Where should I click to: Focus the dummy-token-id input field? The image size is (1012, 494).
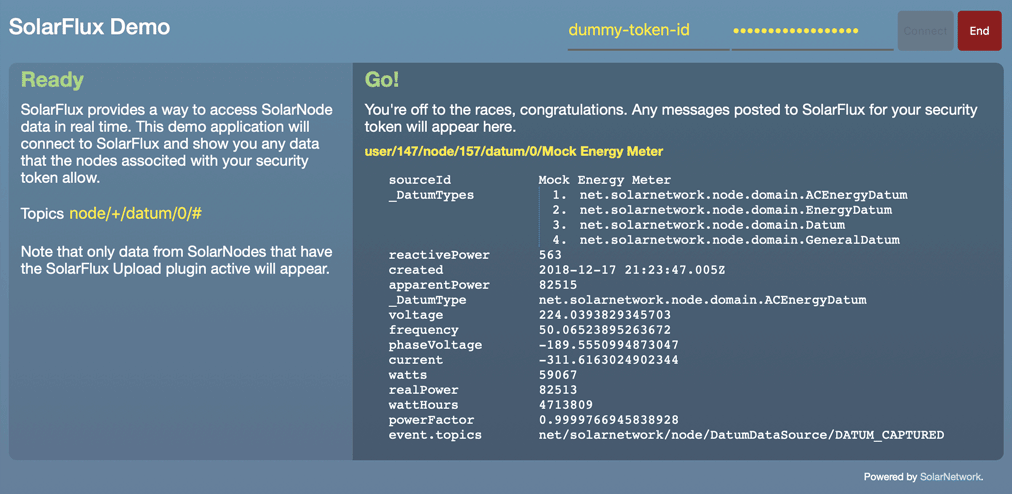coord(648,31)
